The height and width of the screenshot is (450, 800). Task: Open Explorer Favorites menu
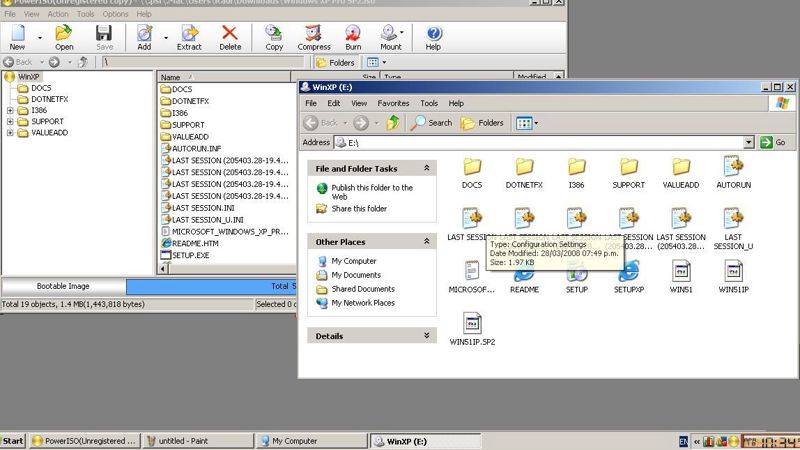(x=393, y=103)
